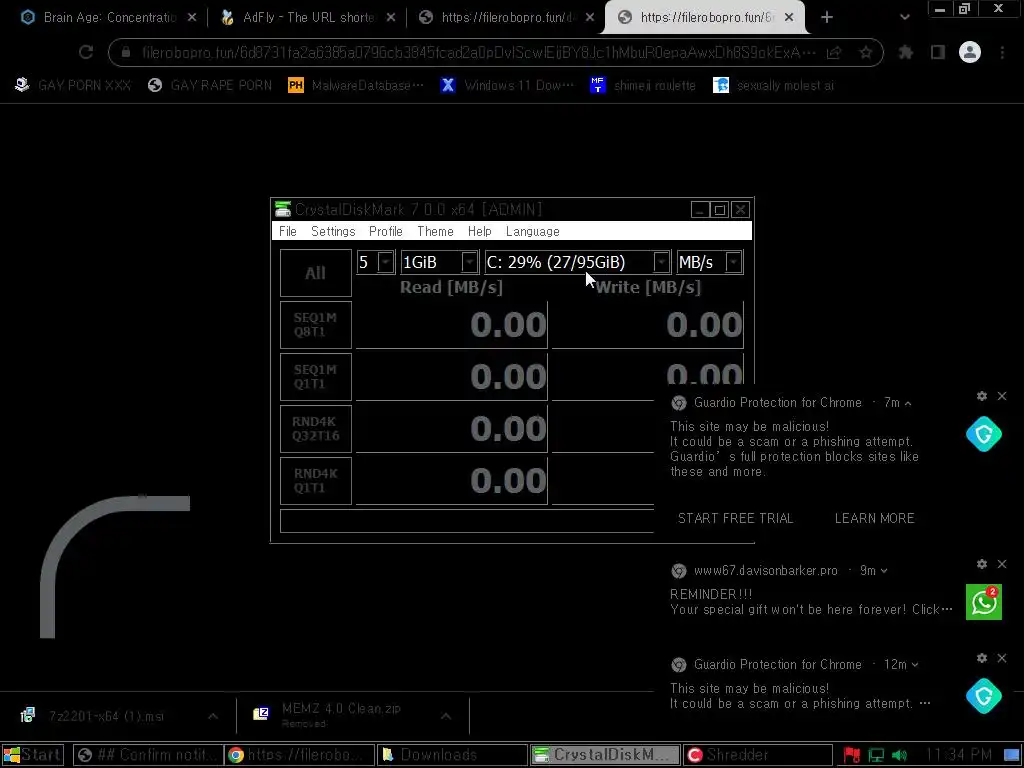Open CrystalDiskMark Settings menu

(x=333, y=231)
